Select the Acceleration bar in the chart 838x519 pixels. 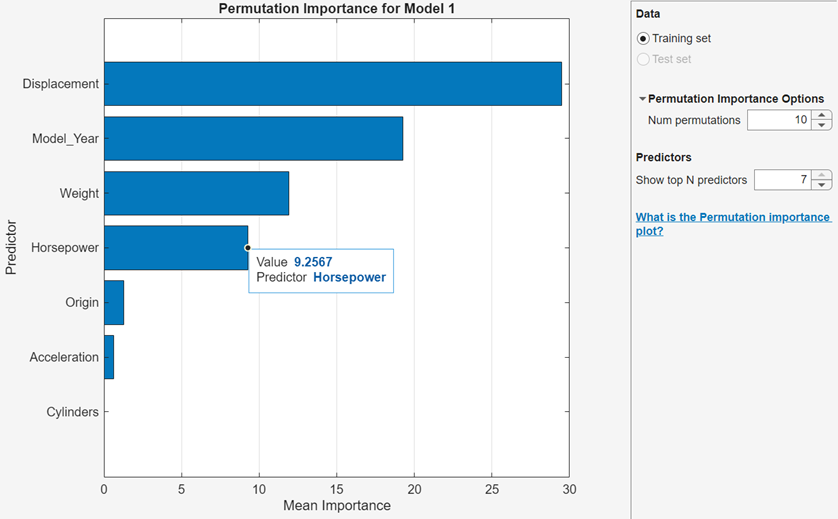coord(109,357)
